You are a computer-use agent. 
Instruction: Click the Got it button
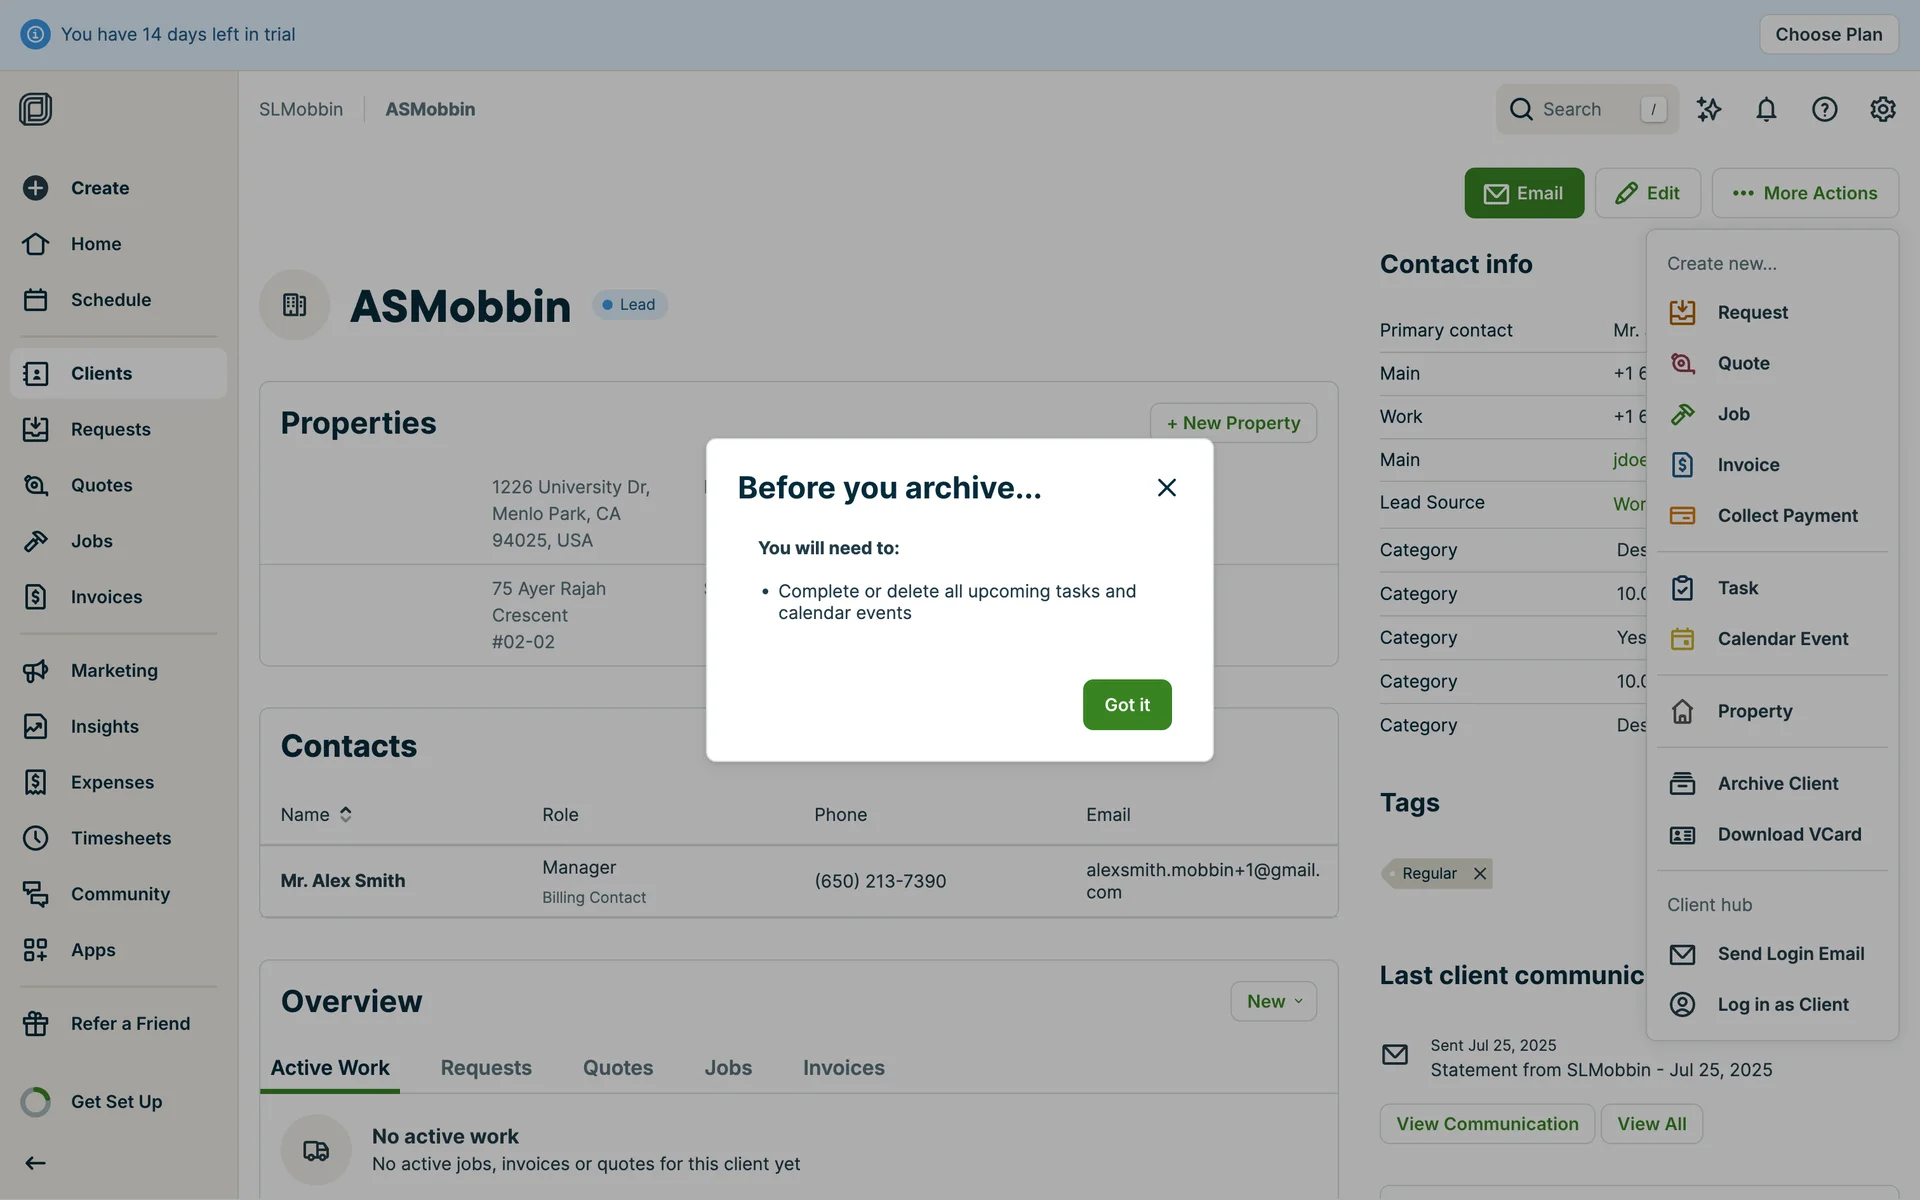1126,704
